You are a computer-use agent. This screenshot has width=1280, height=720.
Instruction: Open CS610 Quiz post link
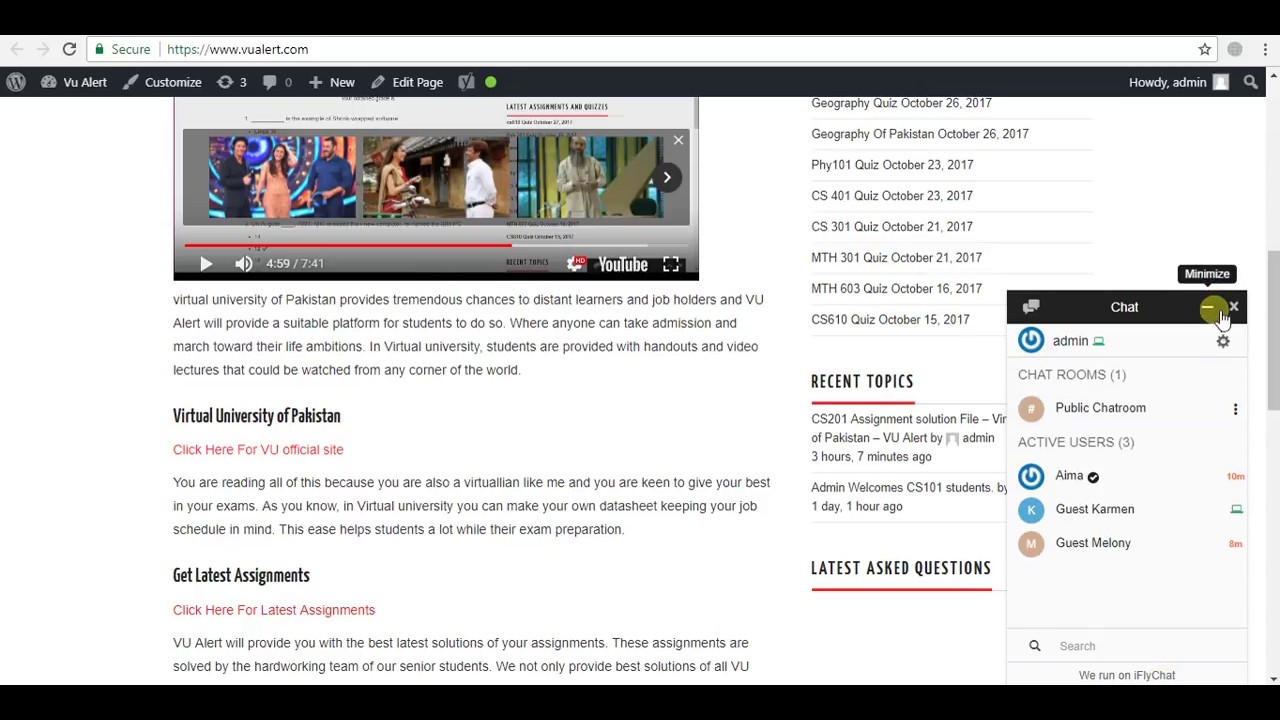point(890,320)
